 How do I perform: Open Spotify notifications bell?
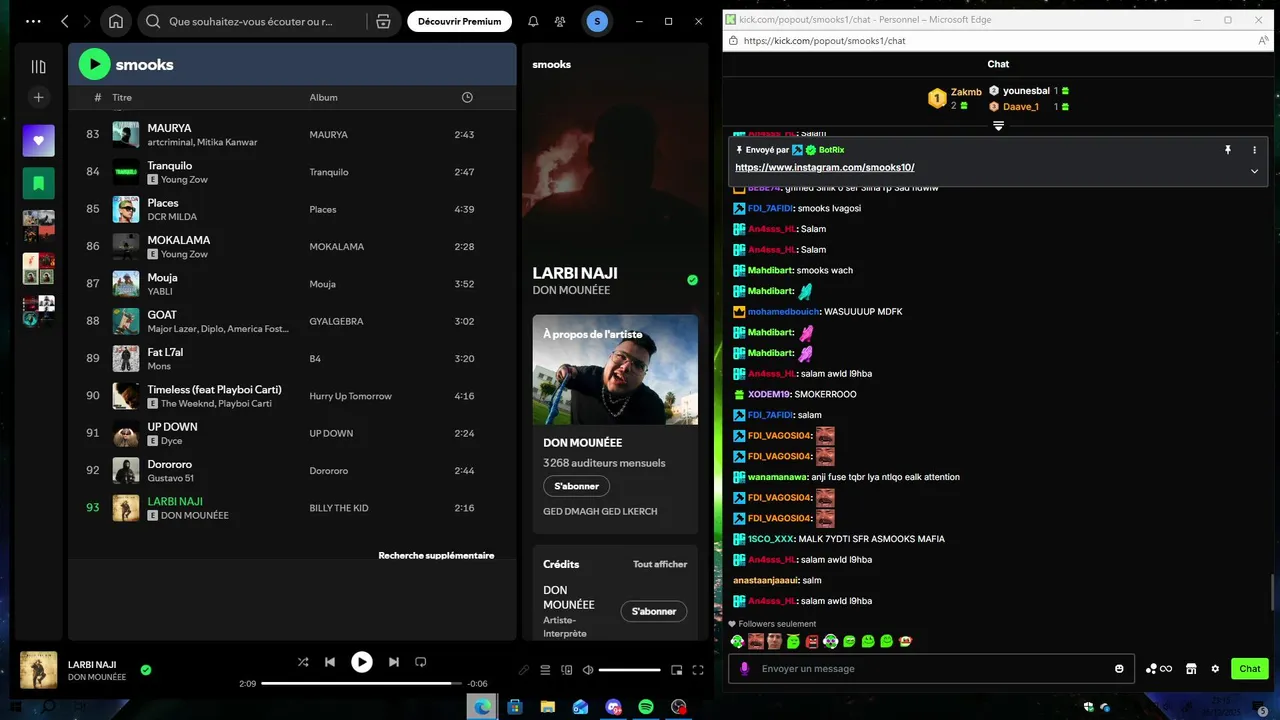pos(533,21)
